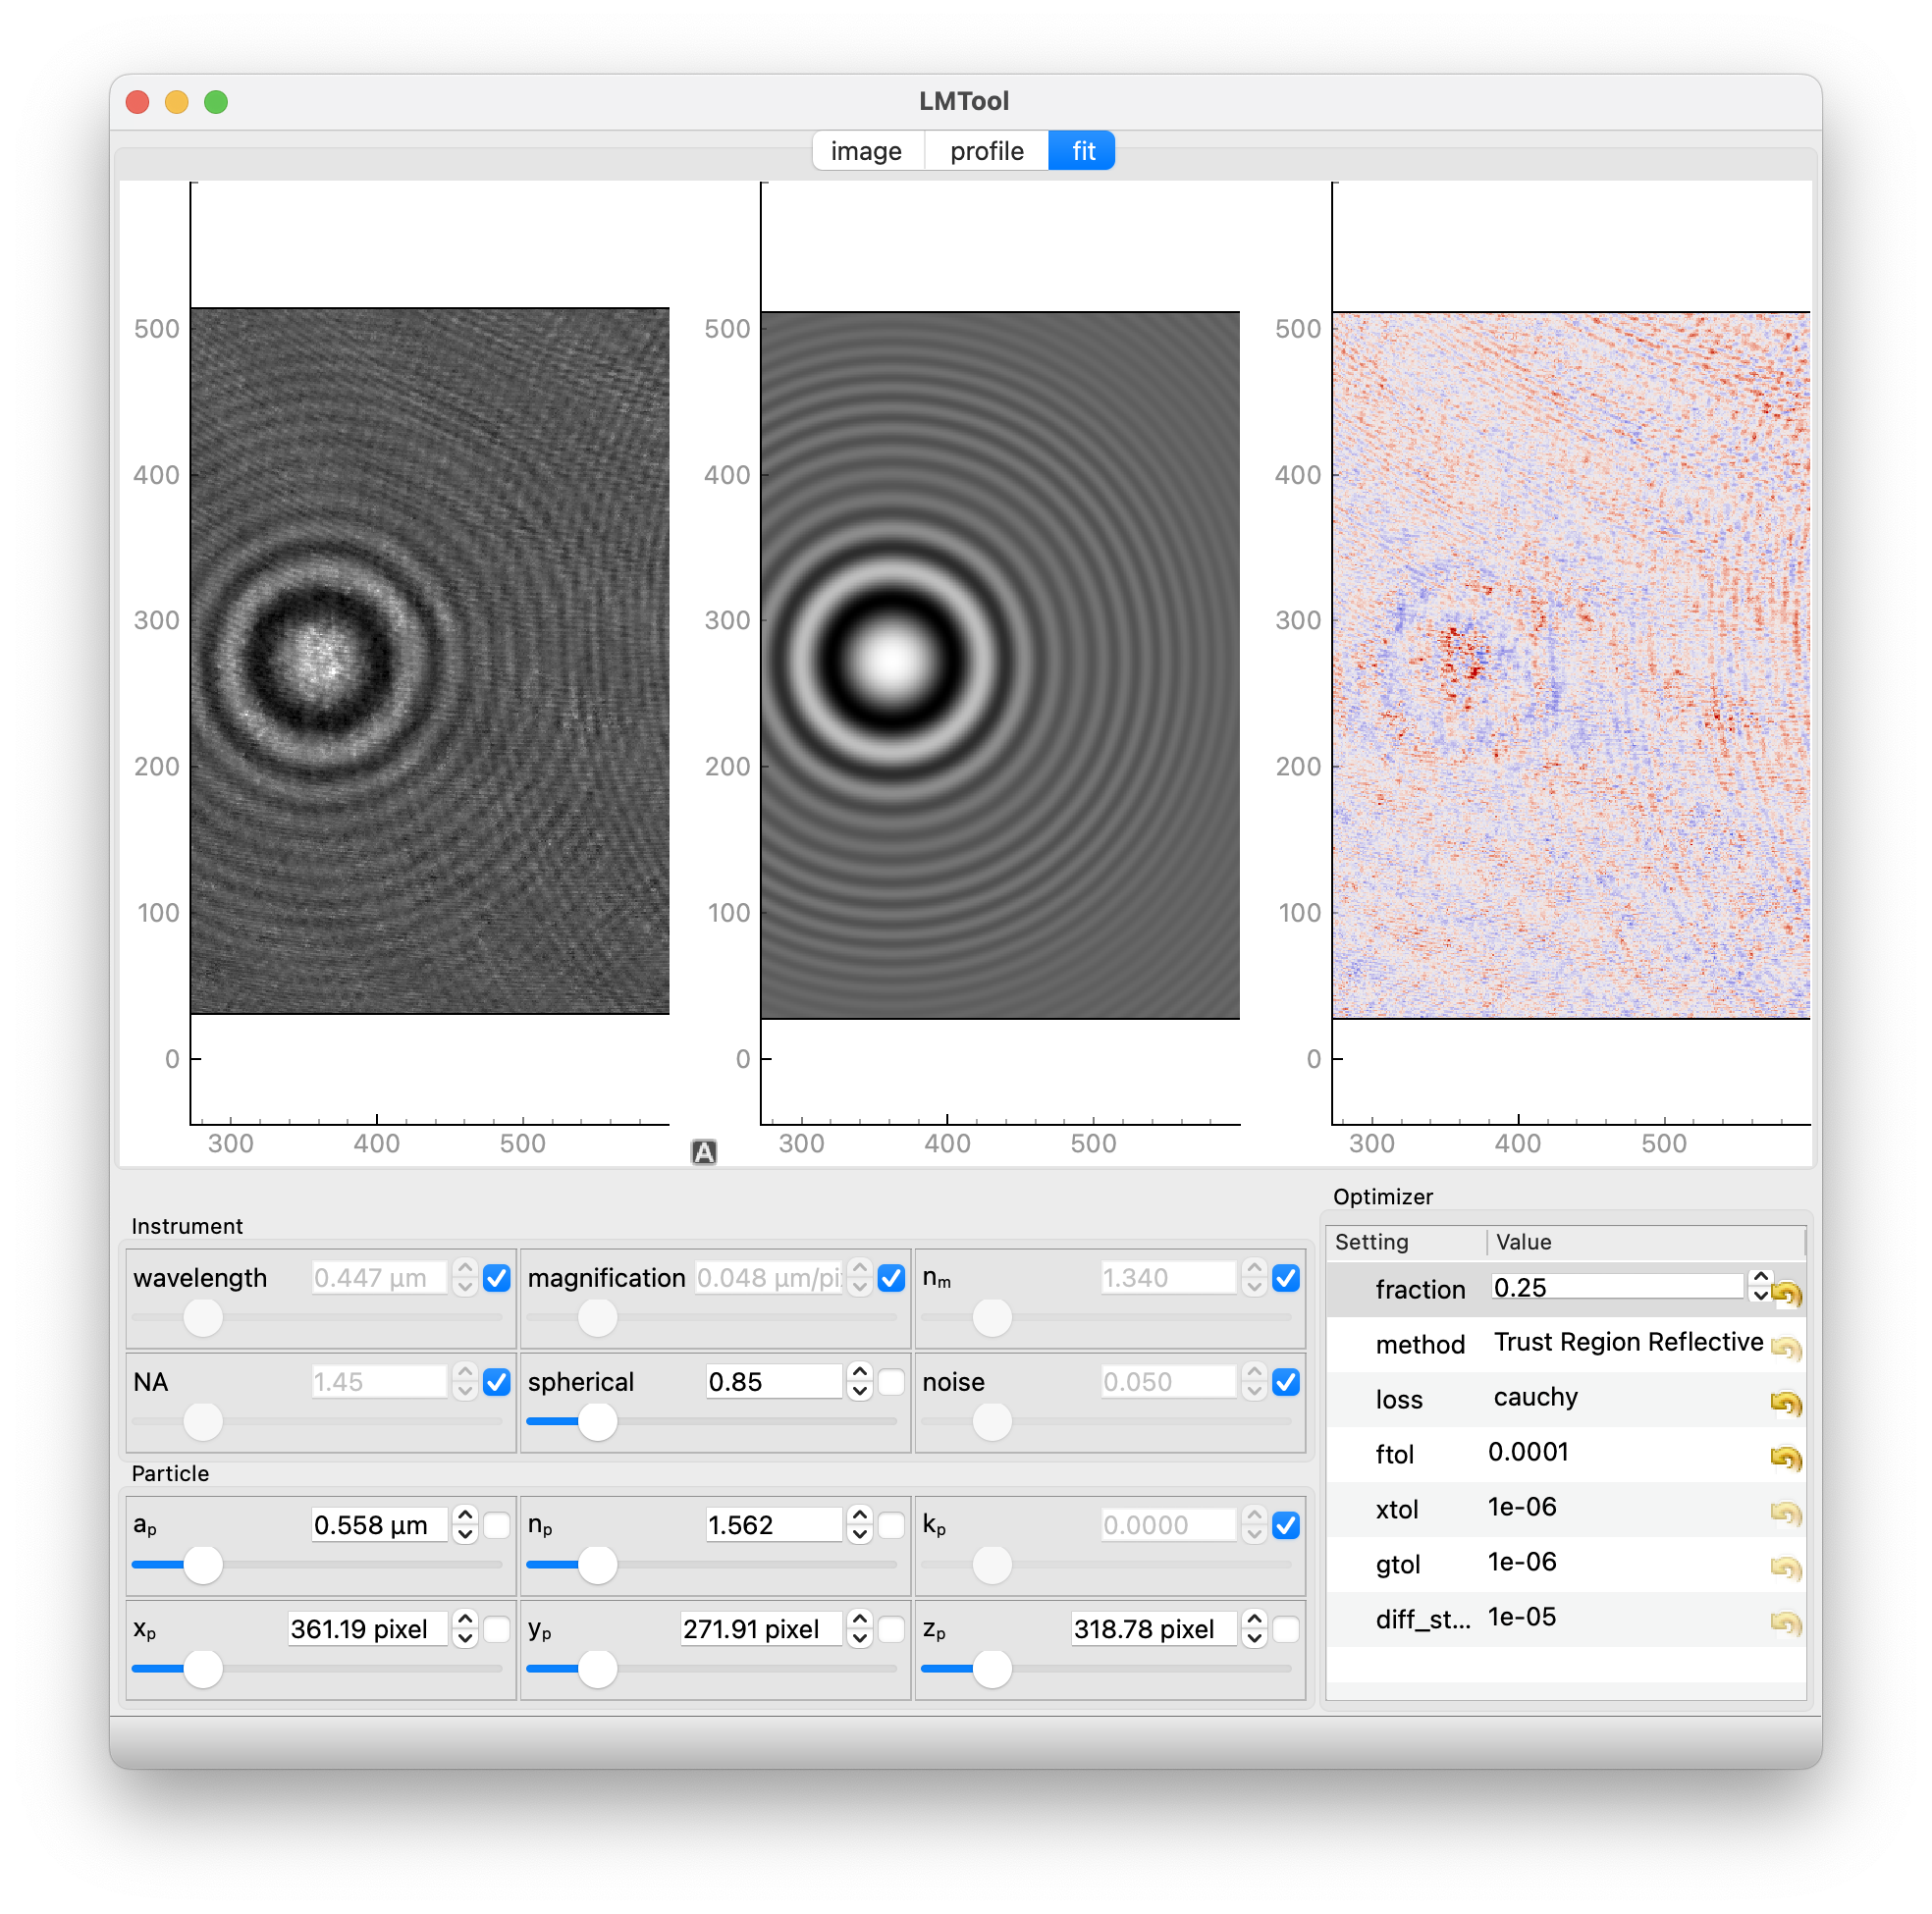The image size is (1932, 1914).
Task: Enable the spherical fixed checkbox
Action: (x=891, y=1382)
